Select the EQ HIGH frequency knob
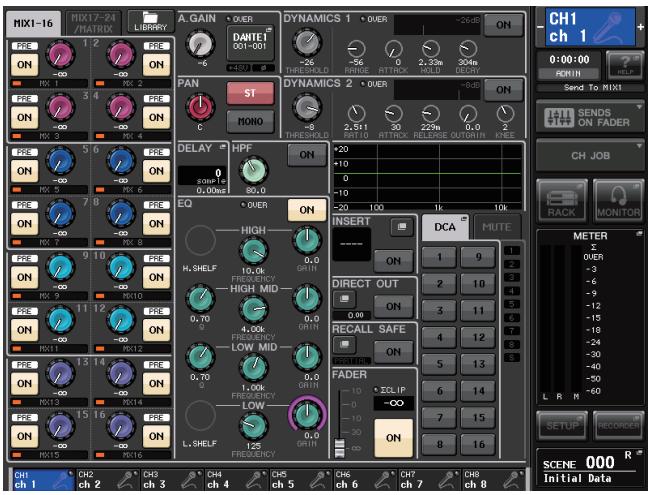Image resolution: width=651 pixels, height=495 pixels. (x=253, y=251)
